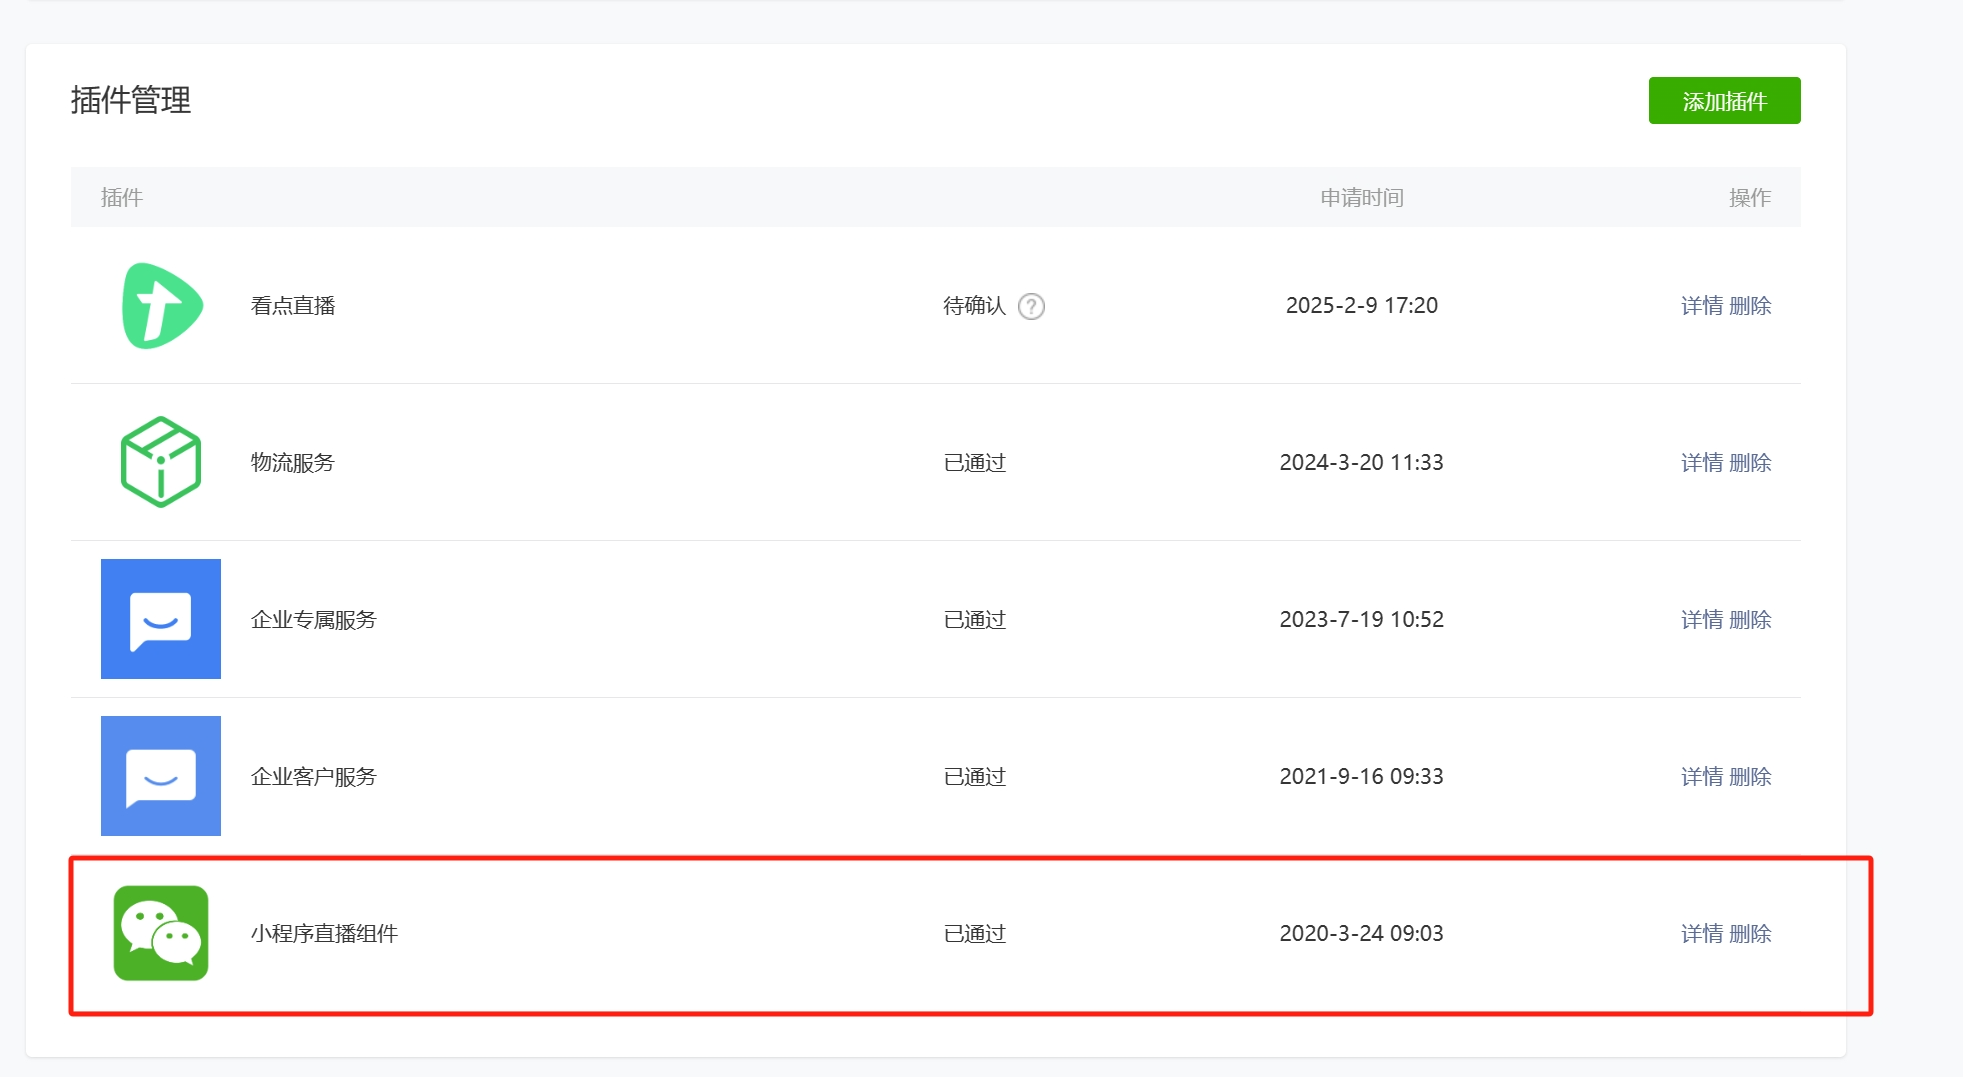The width and height of the screenshot is (1963, 1077).
Task: Click the 操作 column header
Action: point(1750,198)
